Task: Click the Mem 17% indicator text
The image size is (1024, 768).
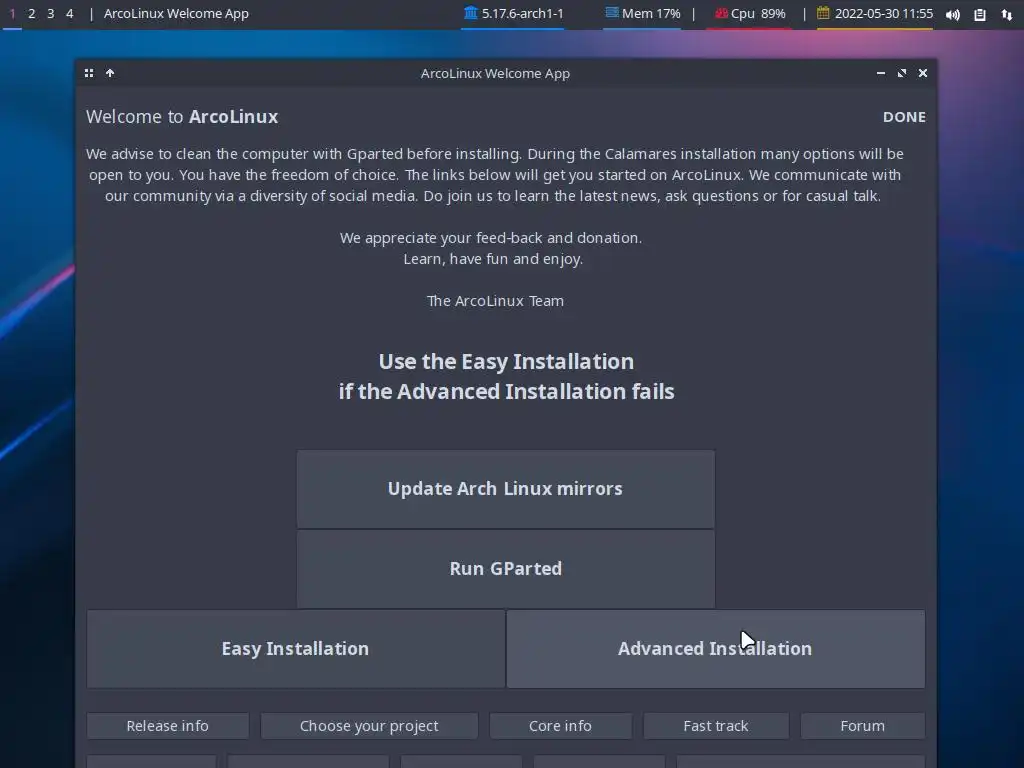Action: (x=651, y=13)
